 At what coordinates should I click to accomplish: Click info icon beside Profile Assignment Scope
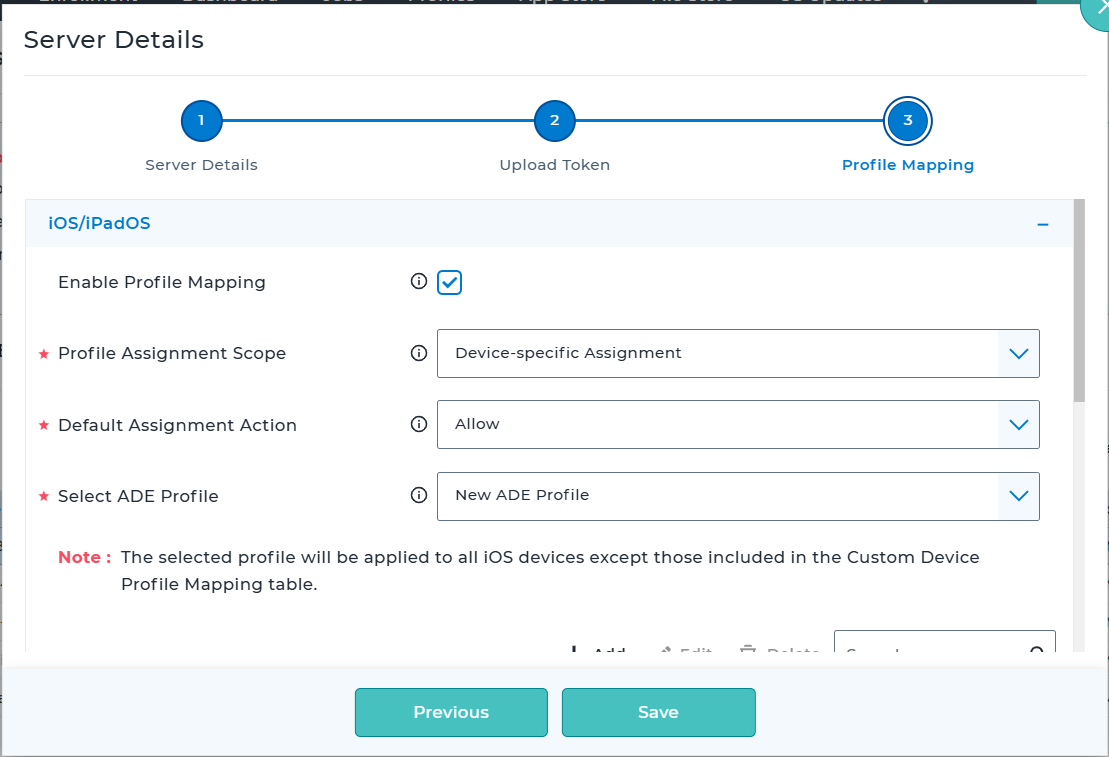(419, 353)
